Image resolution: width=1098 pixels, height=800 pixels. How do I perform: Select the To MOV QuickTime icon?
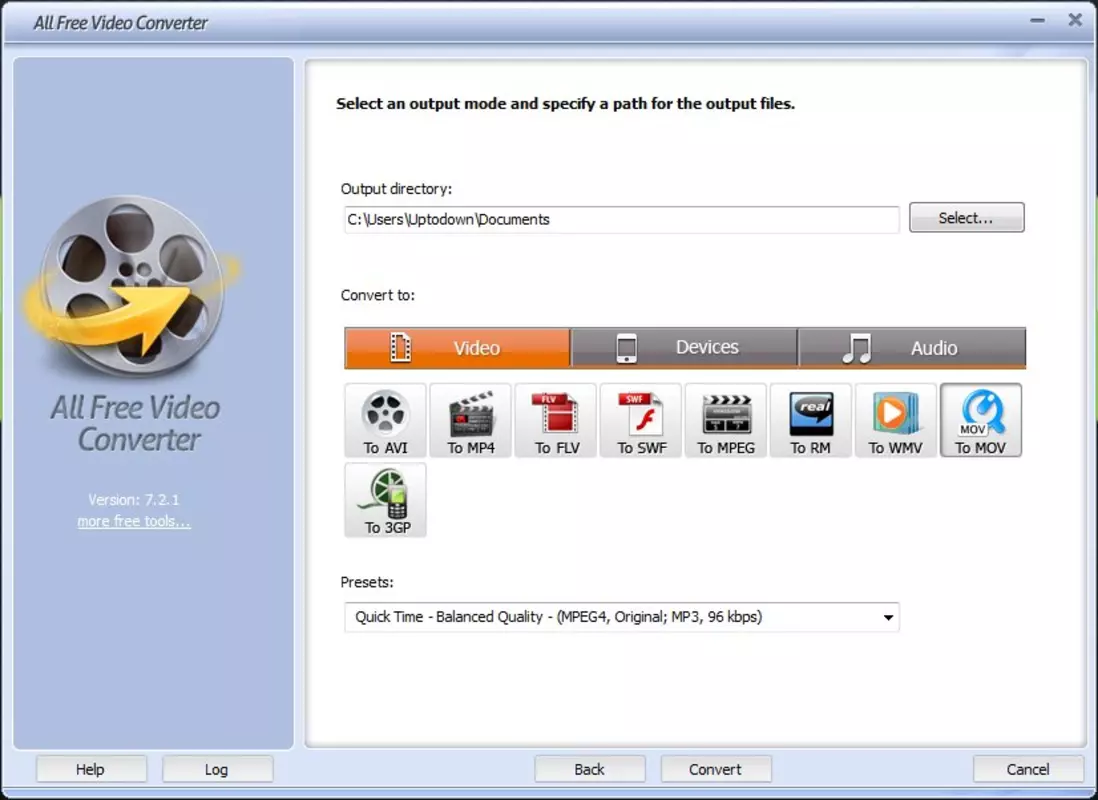(x=981, y=420)
